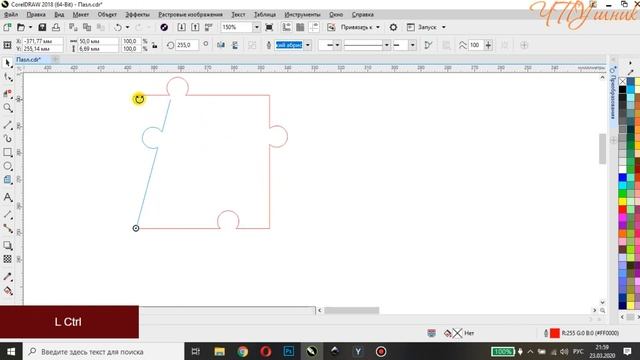Open the Эффекты menu
The image size is (640, 360).
[x=137, y=15]
